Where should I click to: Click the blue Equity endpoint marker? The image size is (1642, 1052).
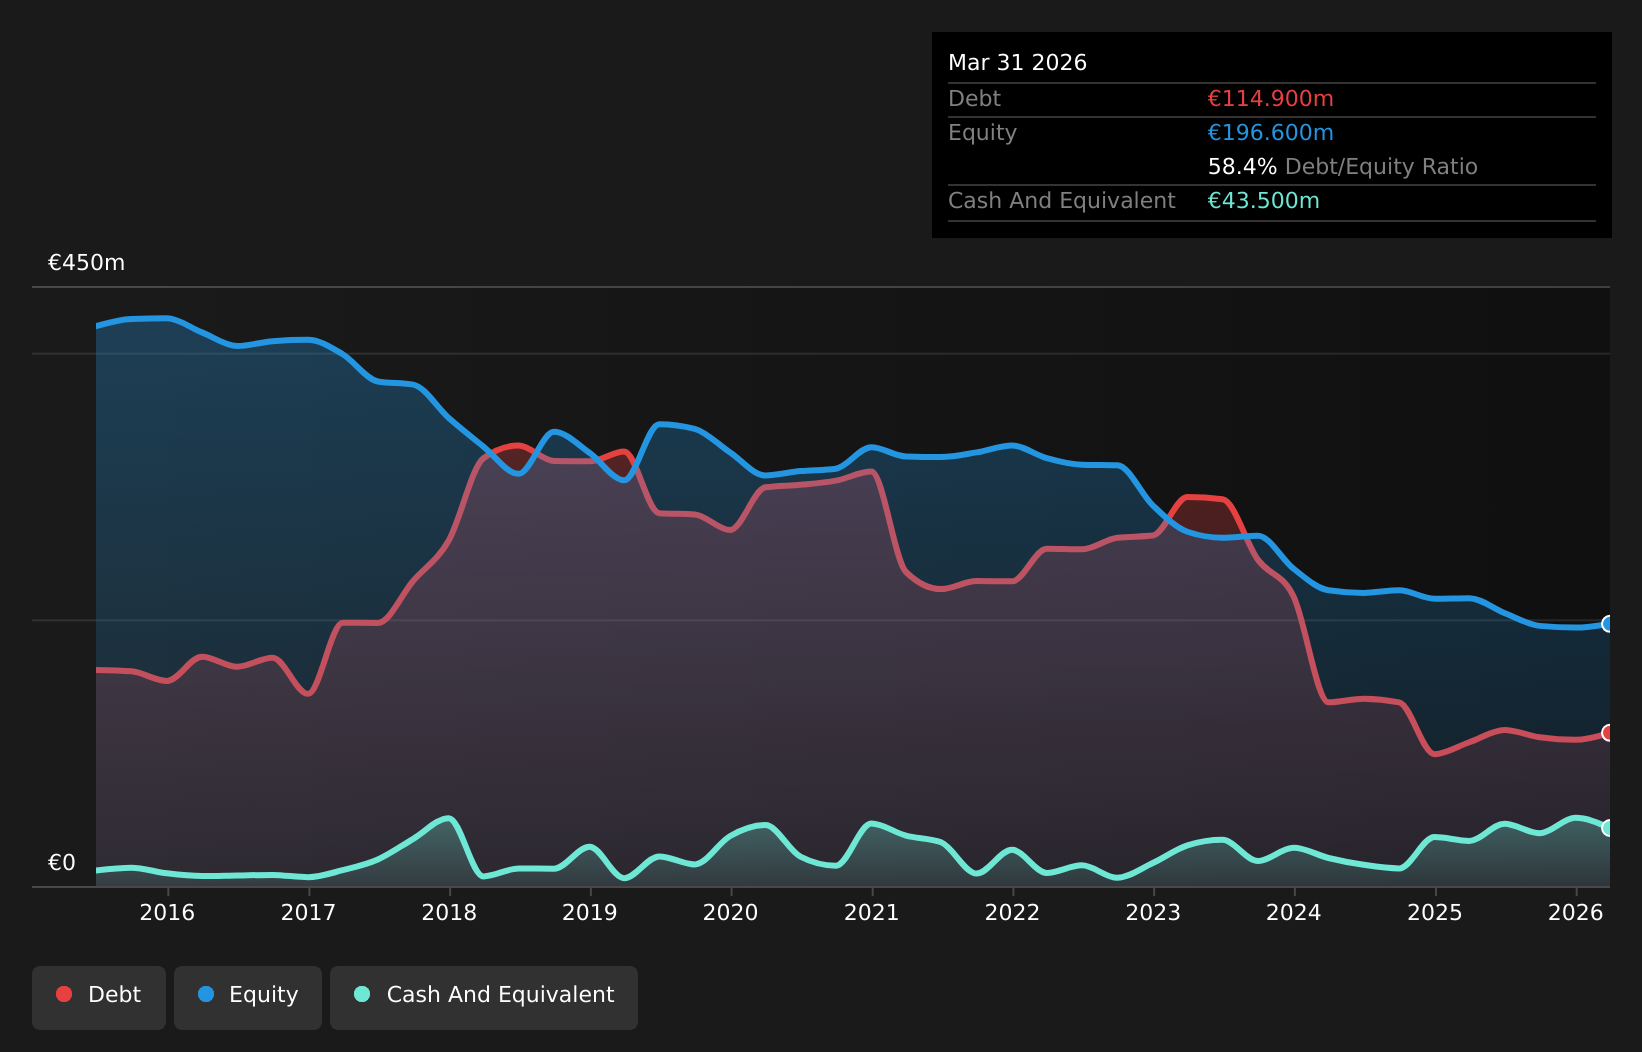(1608, 624)
